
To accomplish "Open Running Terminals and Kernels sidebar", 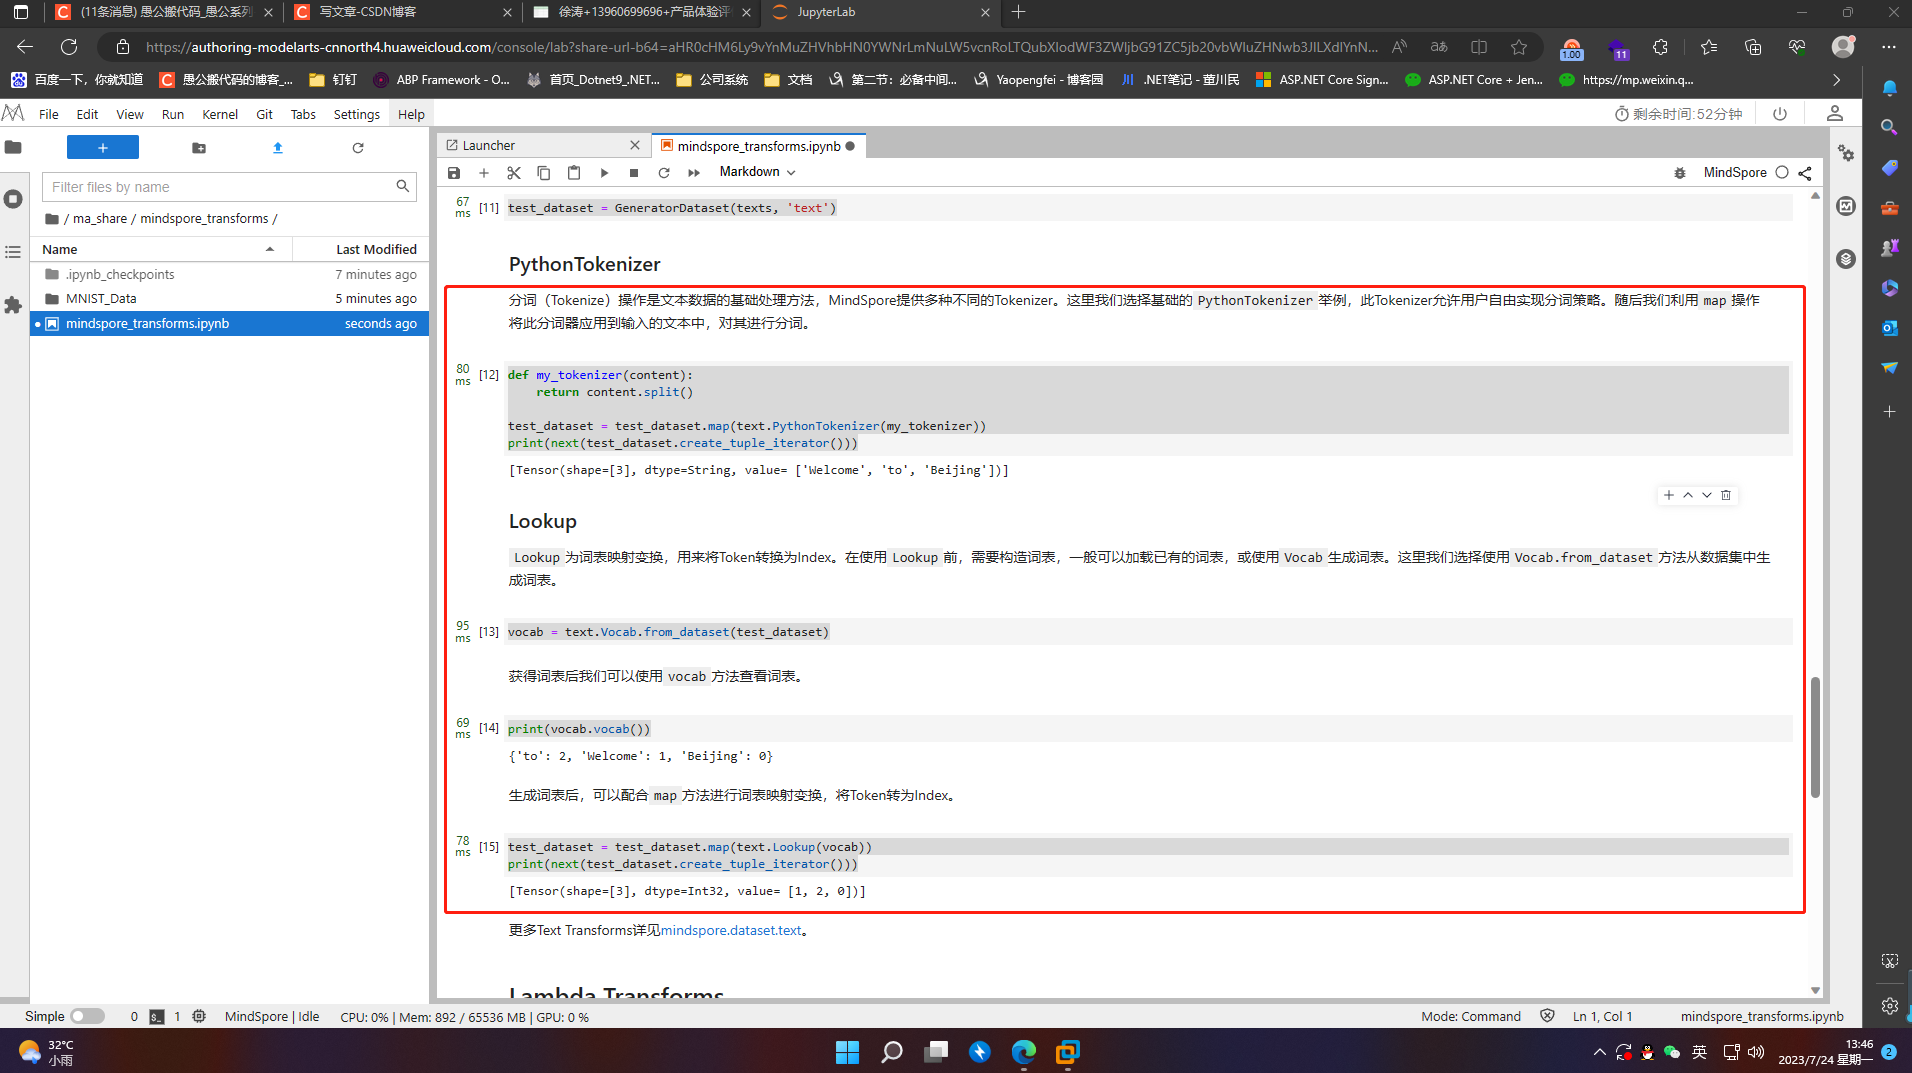I will 13,199.
